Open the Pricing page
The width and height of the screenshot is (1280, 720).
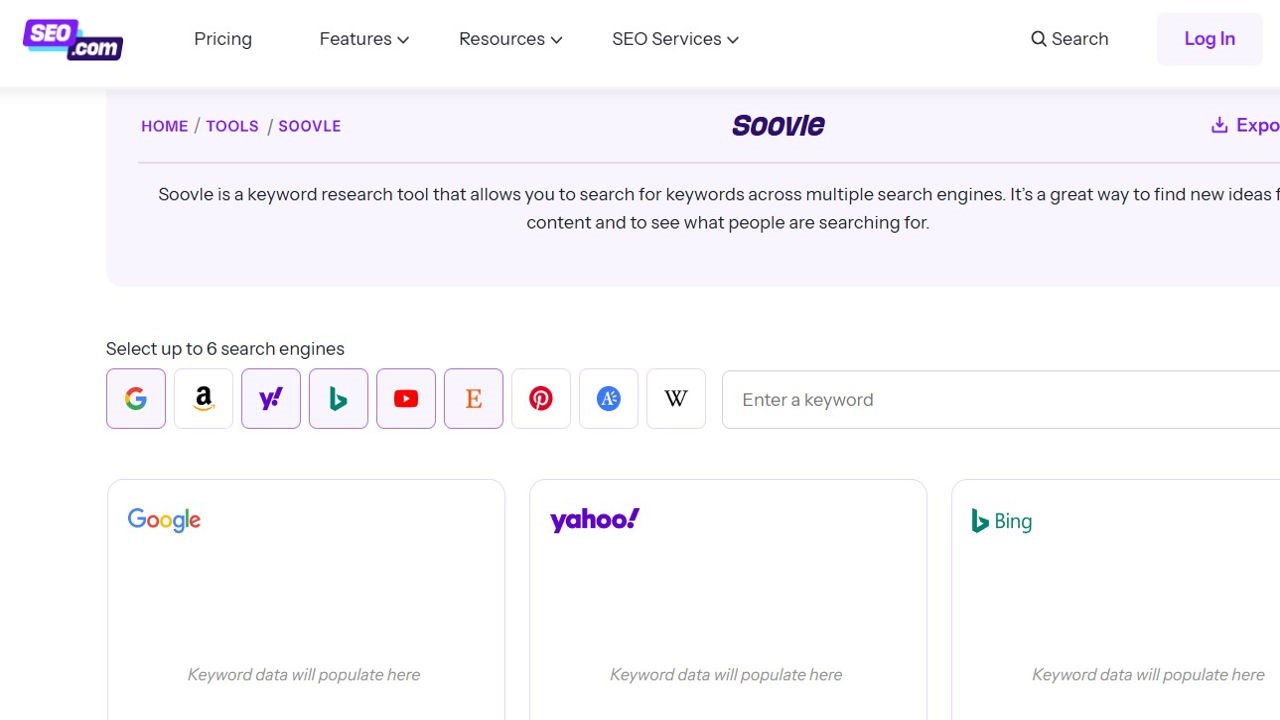pos(223,39)
